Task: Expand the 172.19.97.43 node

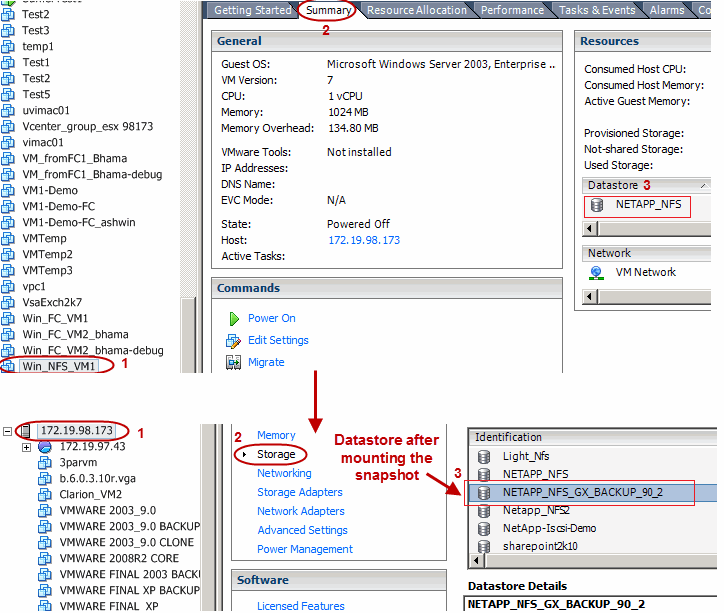Action: coord(26,447)
